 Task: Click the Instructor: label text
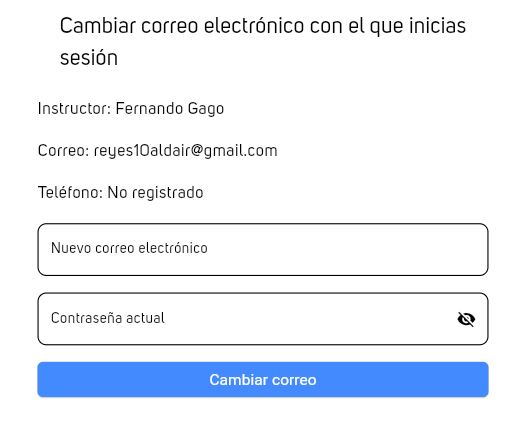pyautogui.click(x=74, y=109)
